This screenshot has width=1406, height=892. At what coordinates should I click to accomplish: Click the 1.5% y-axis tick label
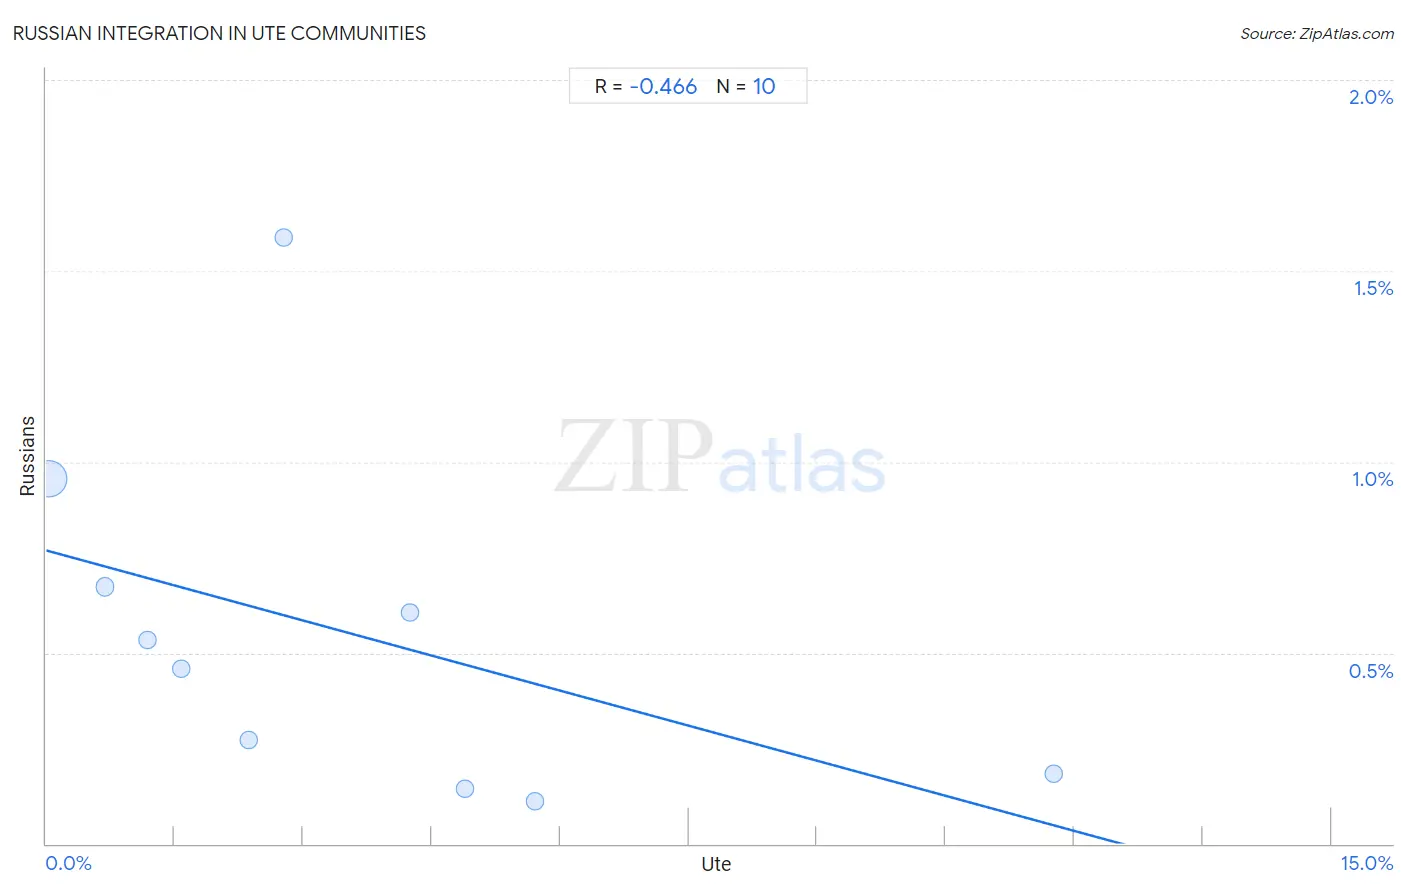coord(1373,288)
